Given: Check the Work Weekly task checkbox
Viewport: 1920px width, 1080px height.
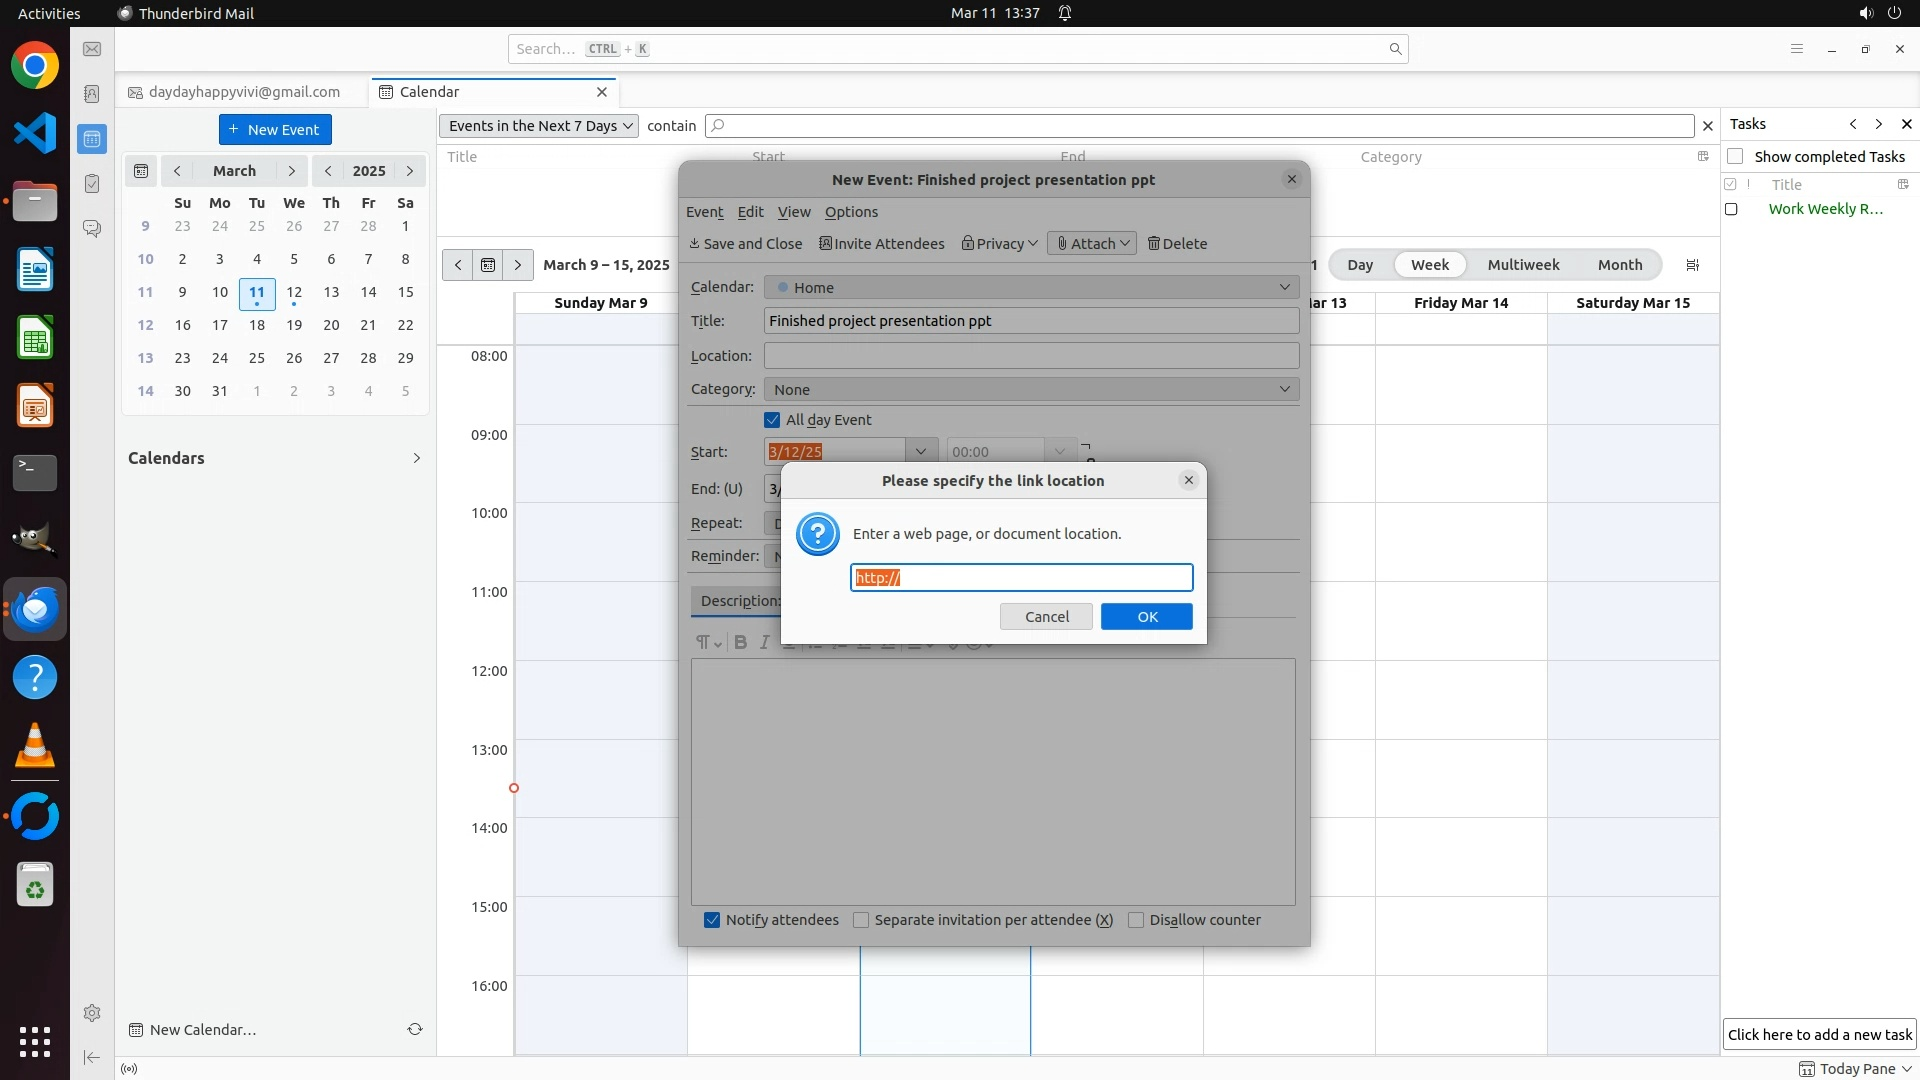Looking at the screenshot, I should pyautogui.click(x=1731, y=209).
